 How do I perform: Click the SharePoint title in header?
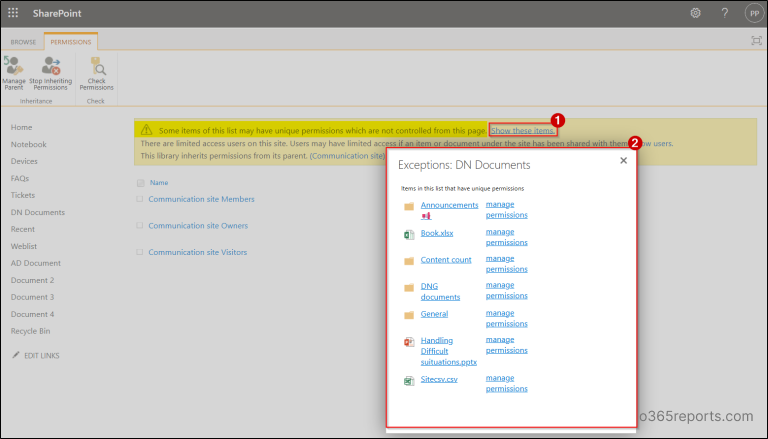coord(57,13)
